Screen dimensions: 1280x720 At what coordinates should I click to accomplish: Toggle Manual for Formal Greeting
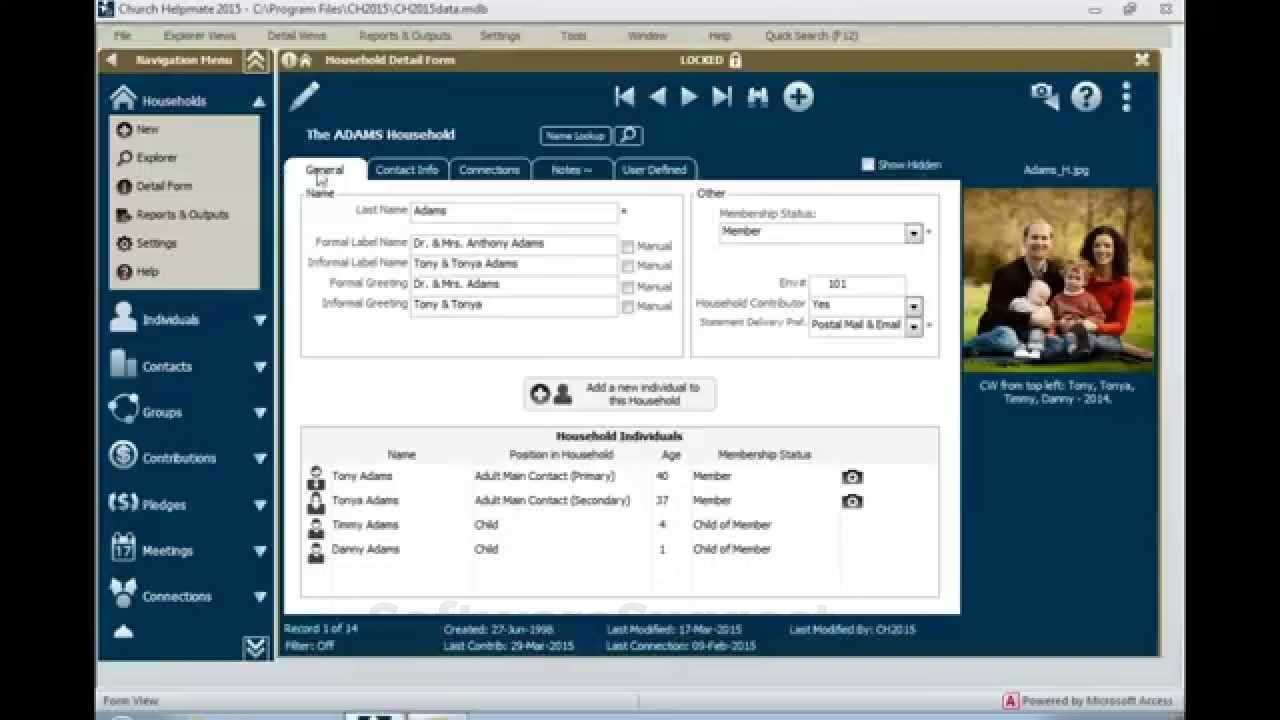click(x=628, y=286)
